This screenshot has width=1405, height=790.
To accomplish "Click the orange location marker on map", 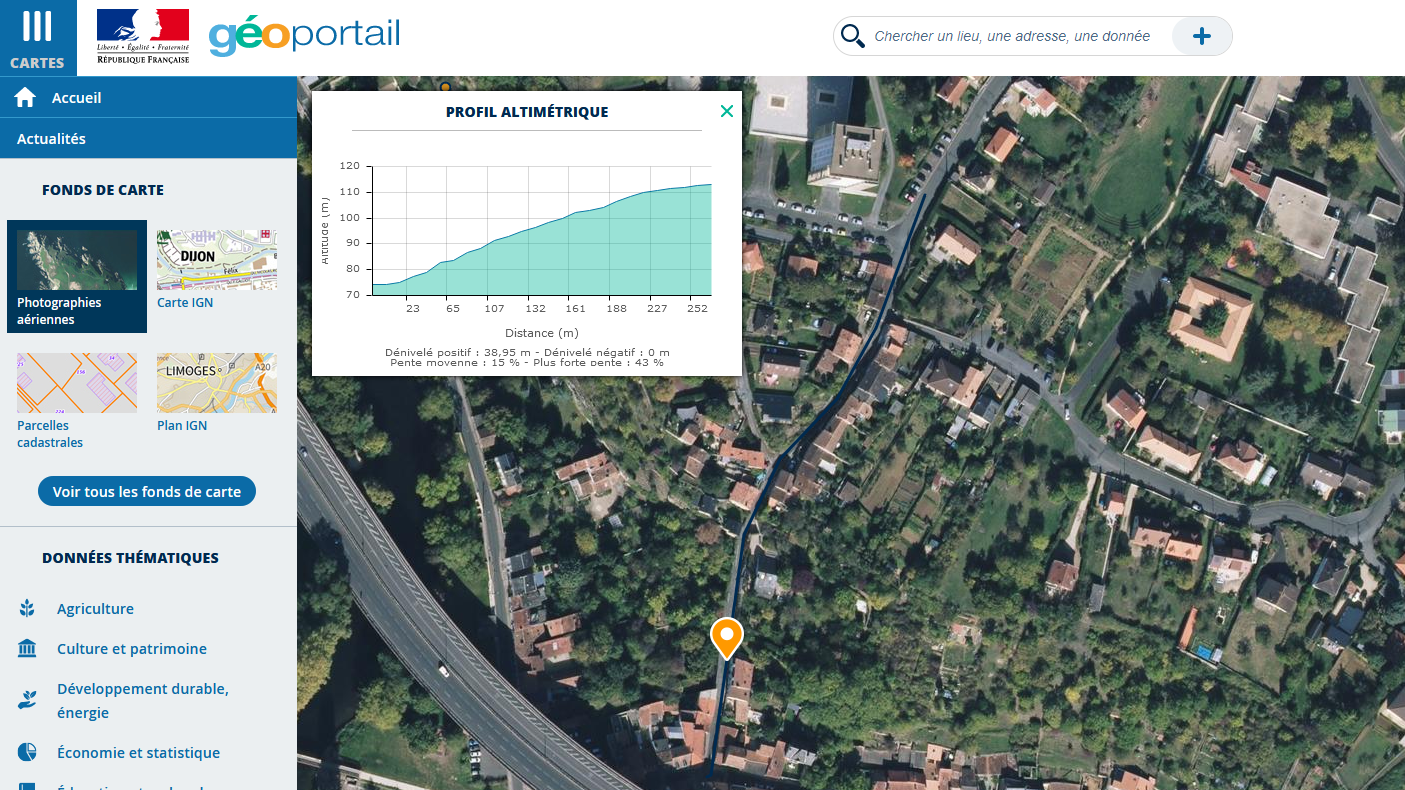I will 726,636.
